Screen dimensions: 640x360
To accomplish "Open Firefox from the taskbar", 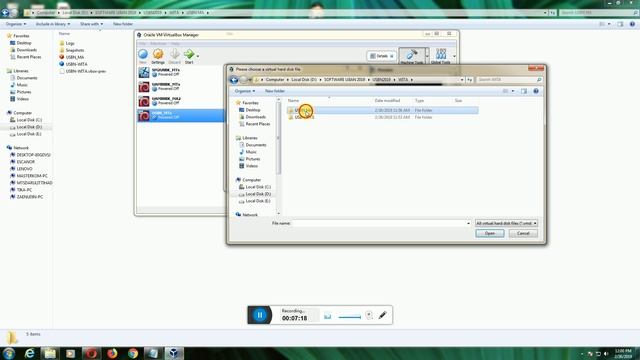I will tap(112, 353).
